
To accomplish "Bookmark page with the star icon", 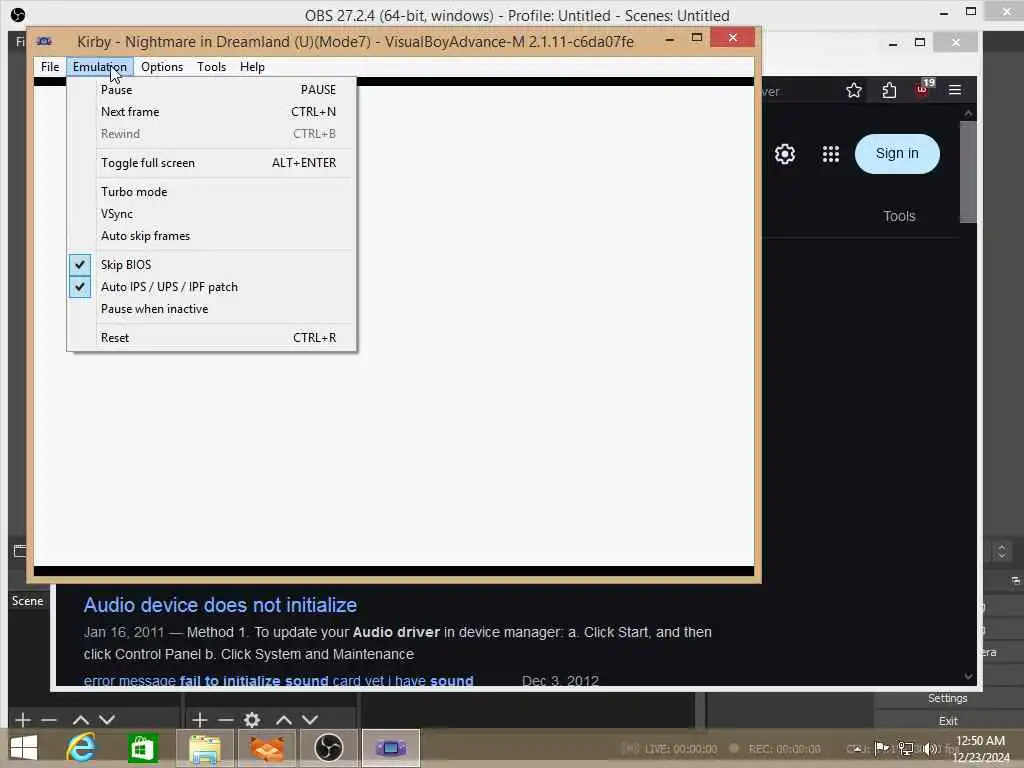I will coord(854,90).
